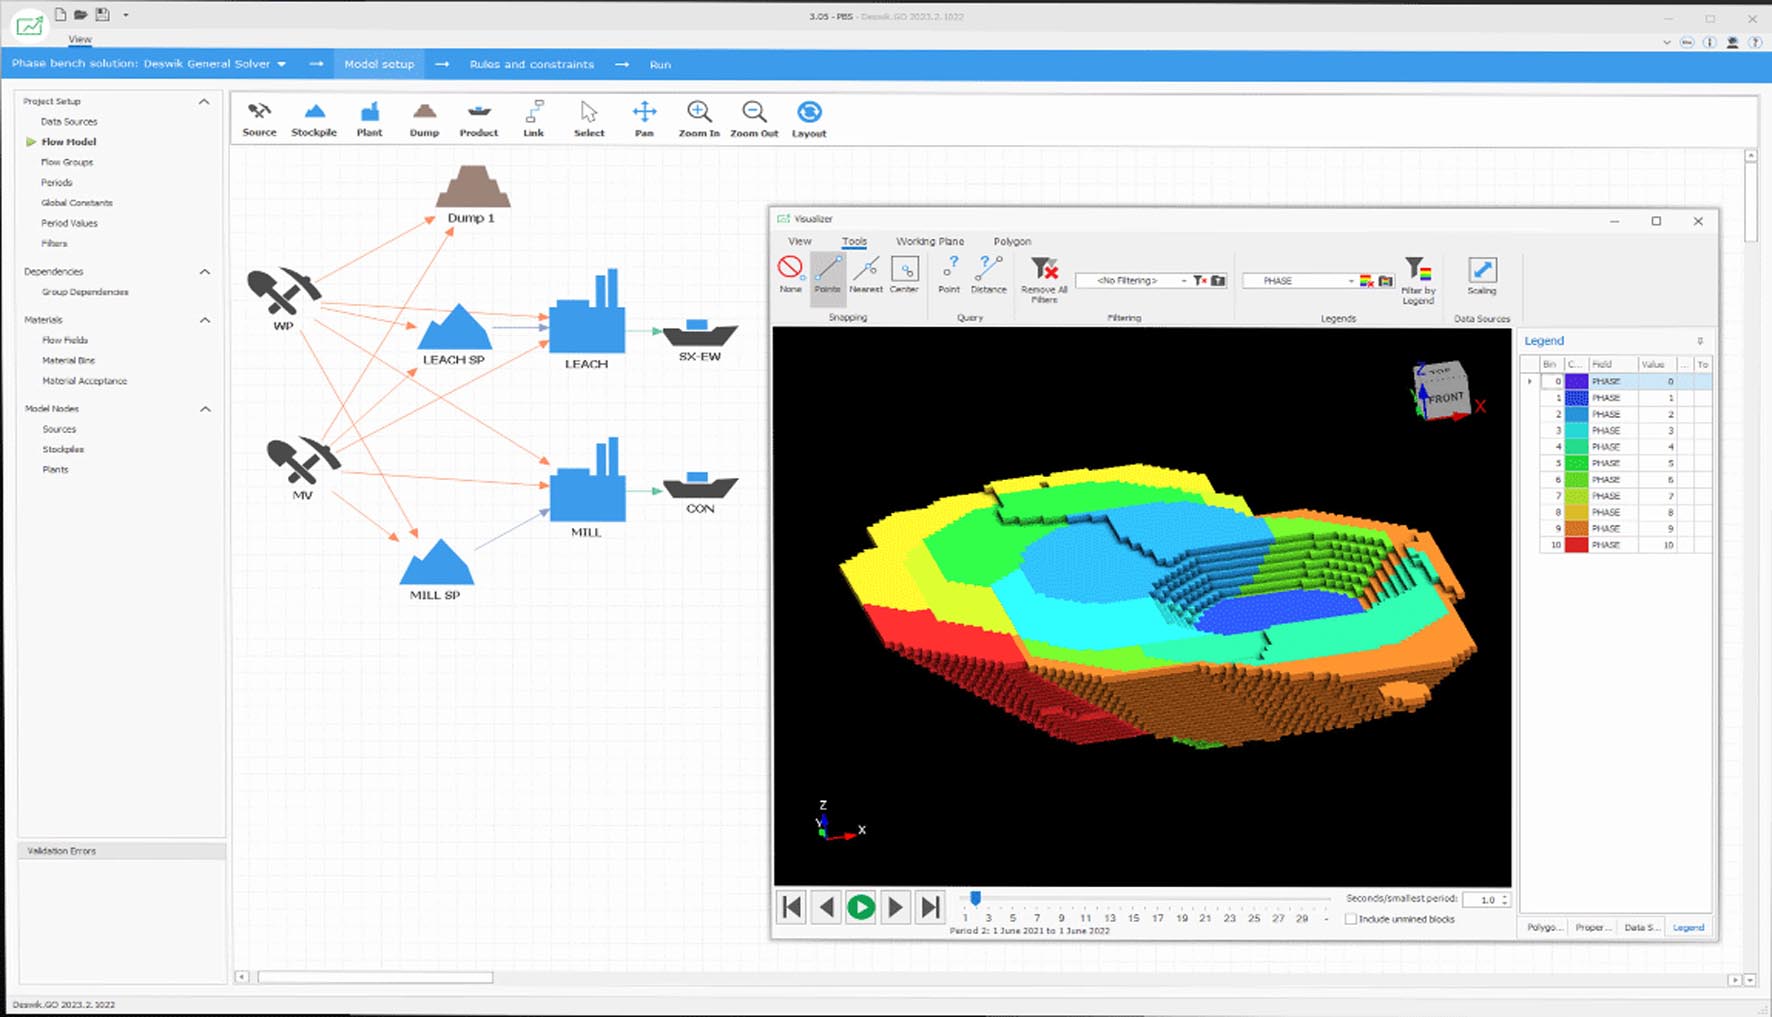Image resolution: width=1772 pixels, height=1017 pixels.
Task: Select the Stockpile node tool
Action: (314, 118)
